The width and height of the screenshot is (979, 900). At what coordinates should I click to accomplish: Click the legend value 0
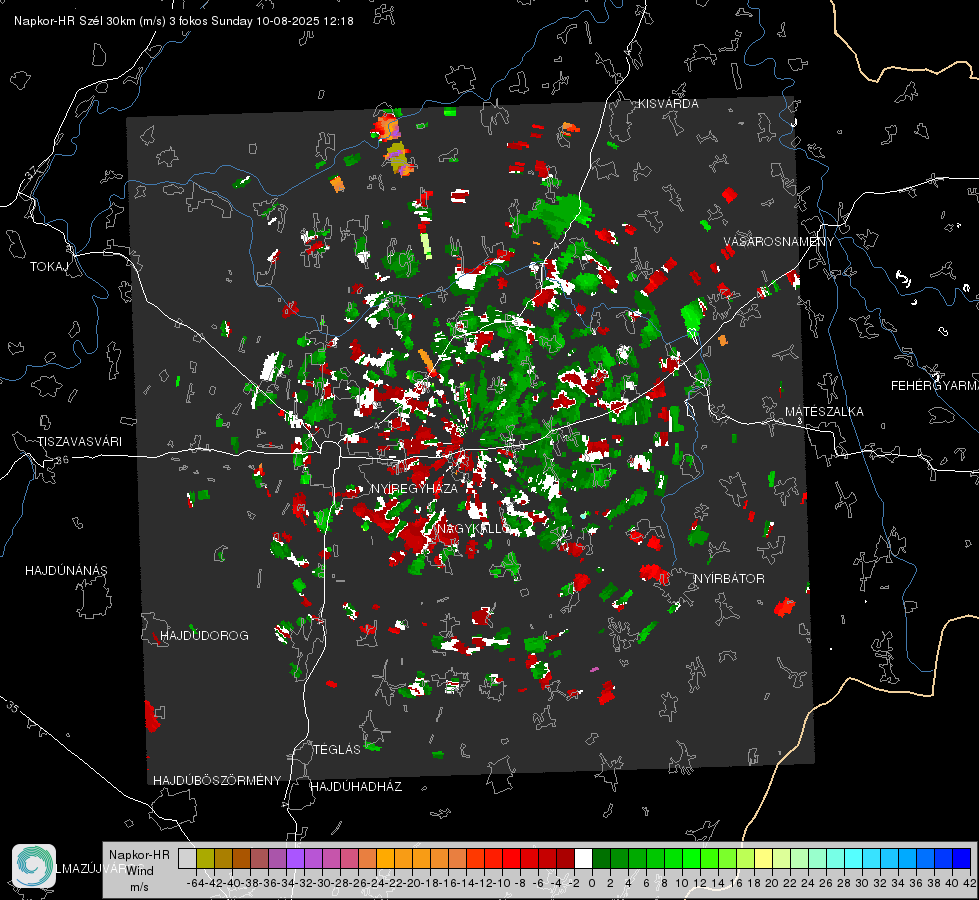click(592, 883)
